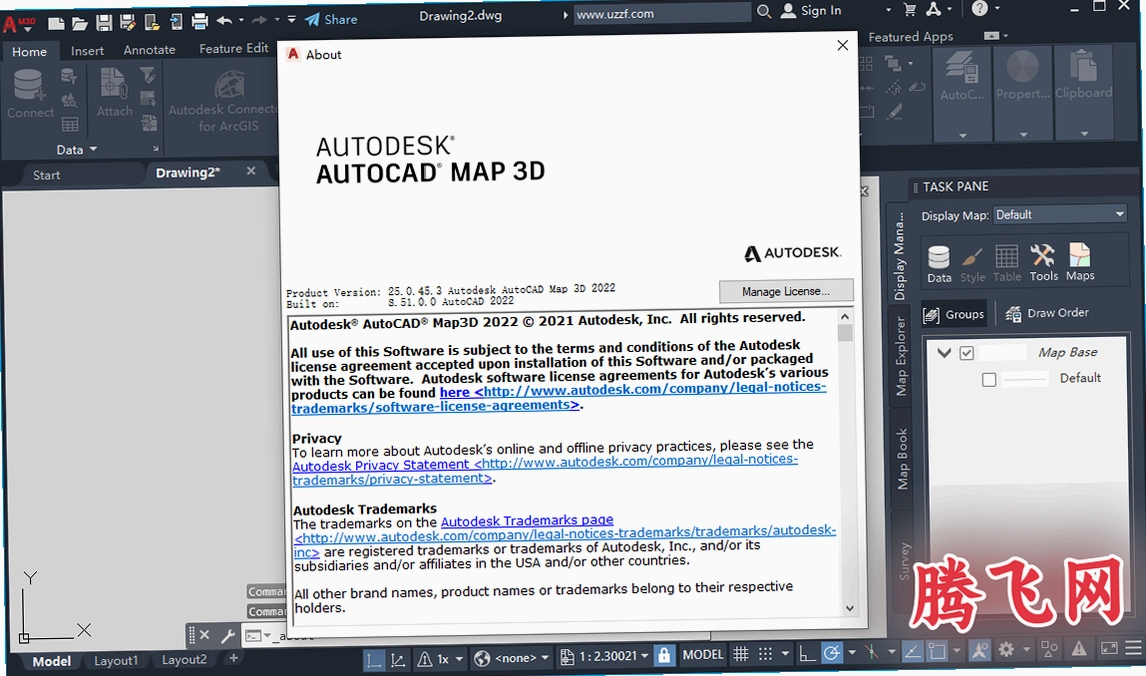Toggle the Clean Screen icon in status bar
1146x676 pixels.
[x=1109, y=647]
